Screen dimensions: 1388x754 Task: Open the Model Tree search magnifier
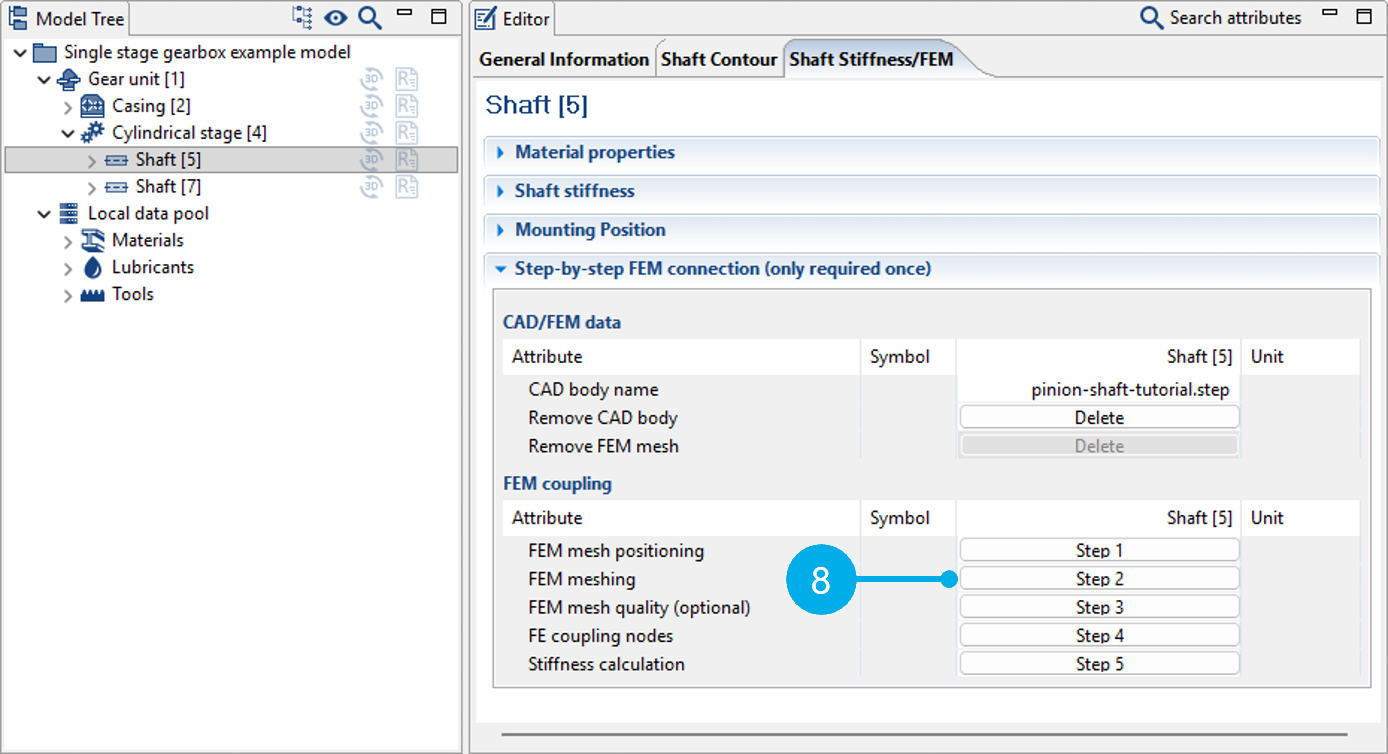point(370,17)
